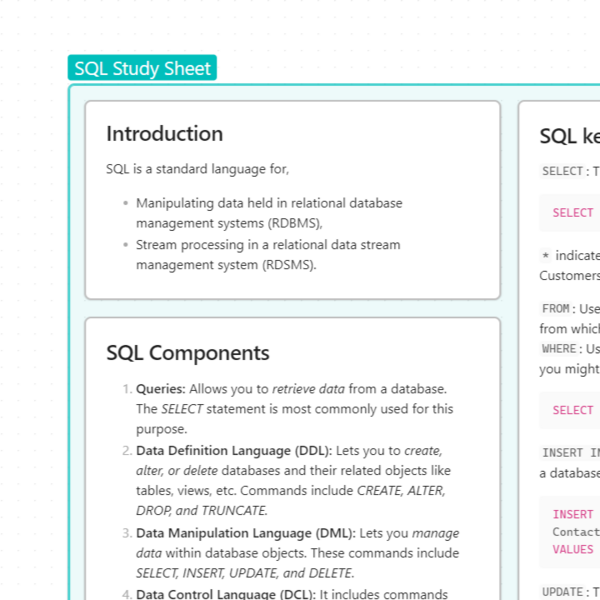Click the inline SELECT code tag
This screenshot has width=600, height=600.
[x=562, y=171]
